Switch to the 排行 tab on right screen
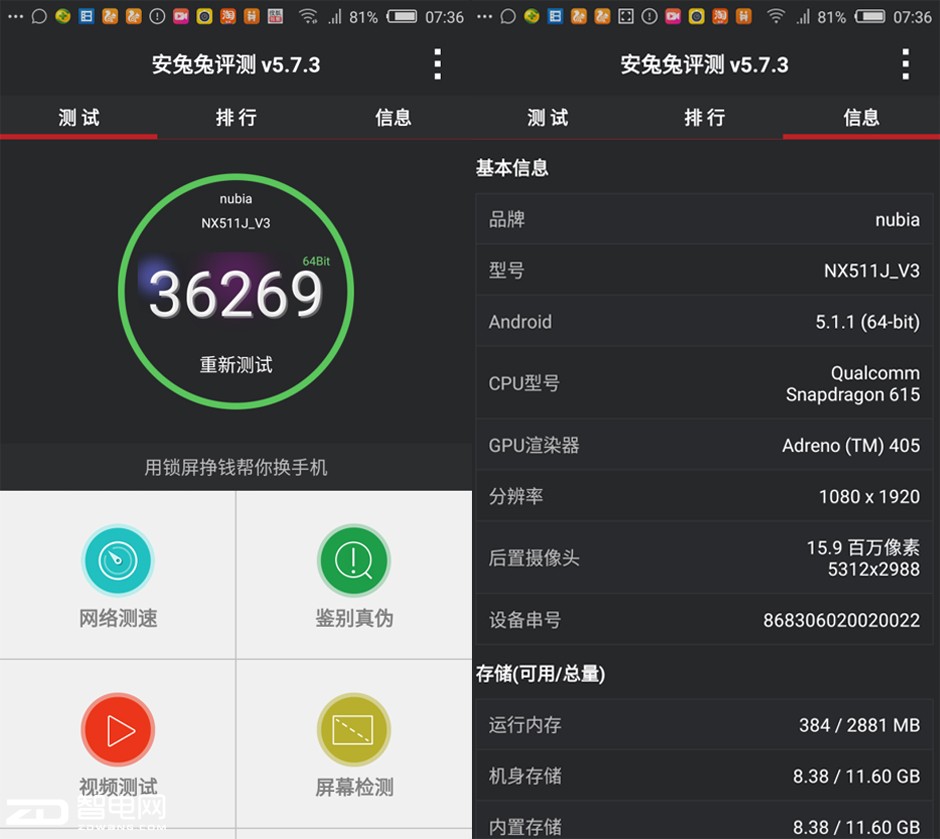The width and height of the screenshot is (940, 839). click(704, 117)
